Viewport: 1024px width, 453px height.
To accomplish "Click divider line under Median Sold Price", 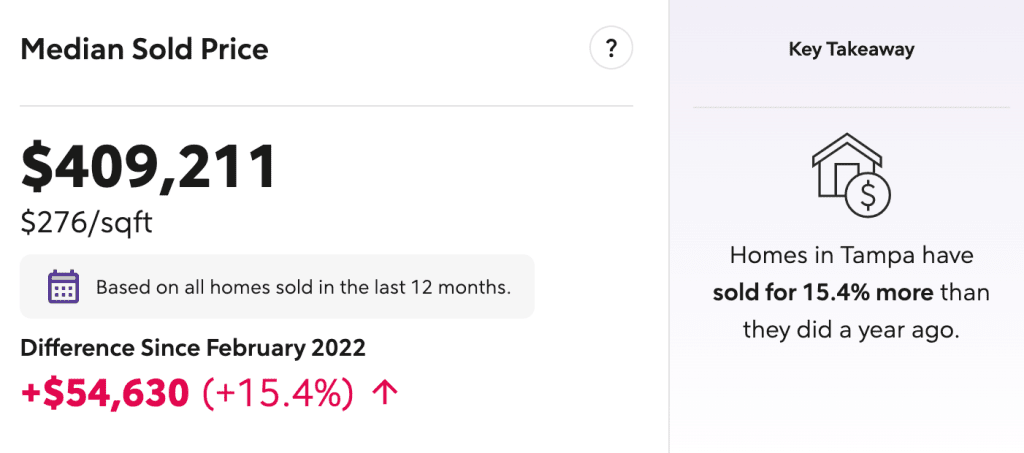I will tap(327, 105).
